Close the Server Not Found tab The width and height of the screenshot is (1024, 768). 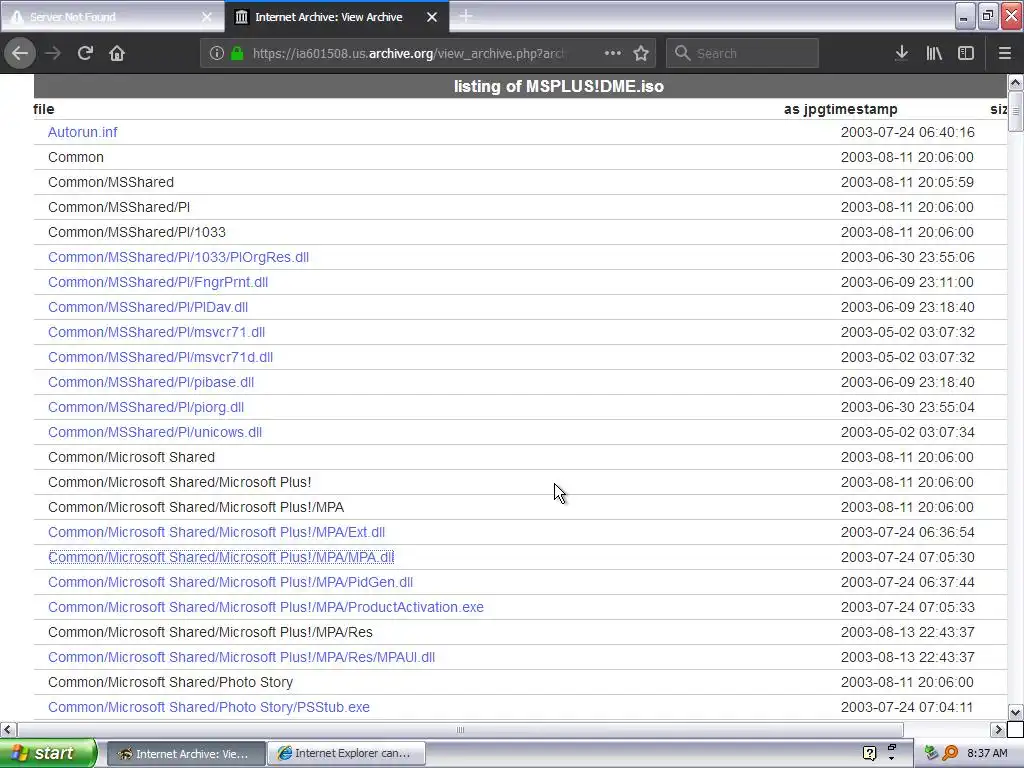pos(206,17)
